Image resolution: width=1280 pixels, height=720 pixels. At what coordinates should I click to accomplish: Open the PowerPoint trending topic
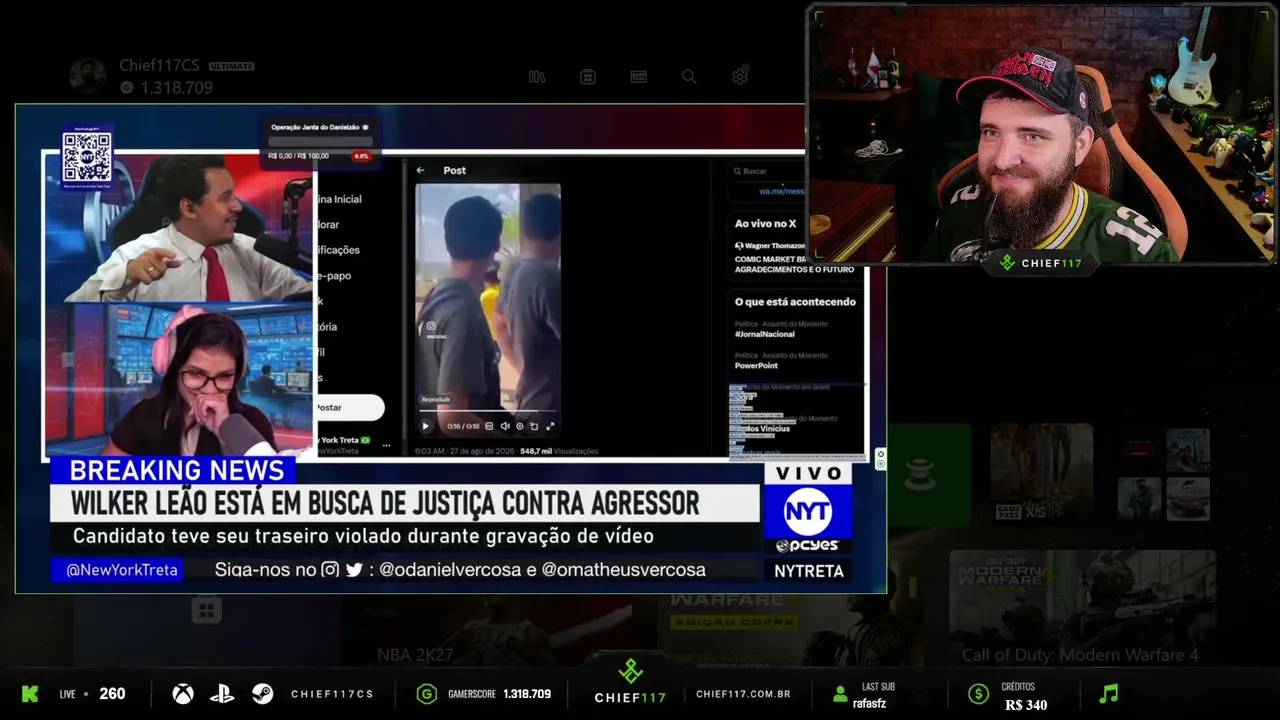pyautogui.click(x=756, y=366)
